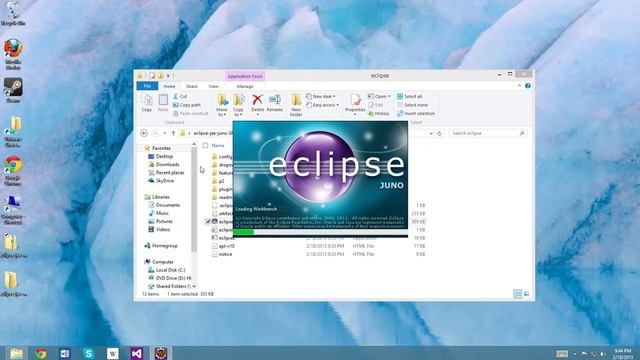Switch to the View ribbon tab
This screenshot has height=360, width=640.
click(x=213, y=86)
